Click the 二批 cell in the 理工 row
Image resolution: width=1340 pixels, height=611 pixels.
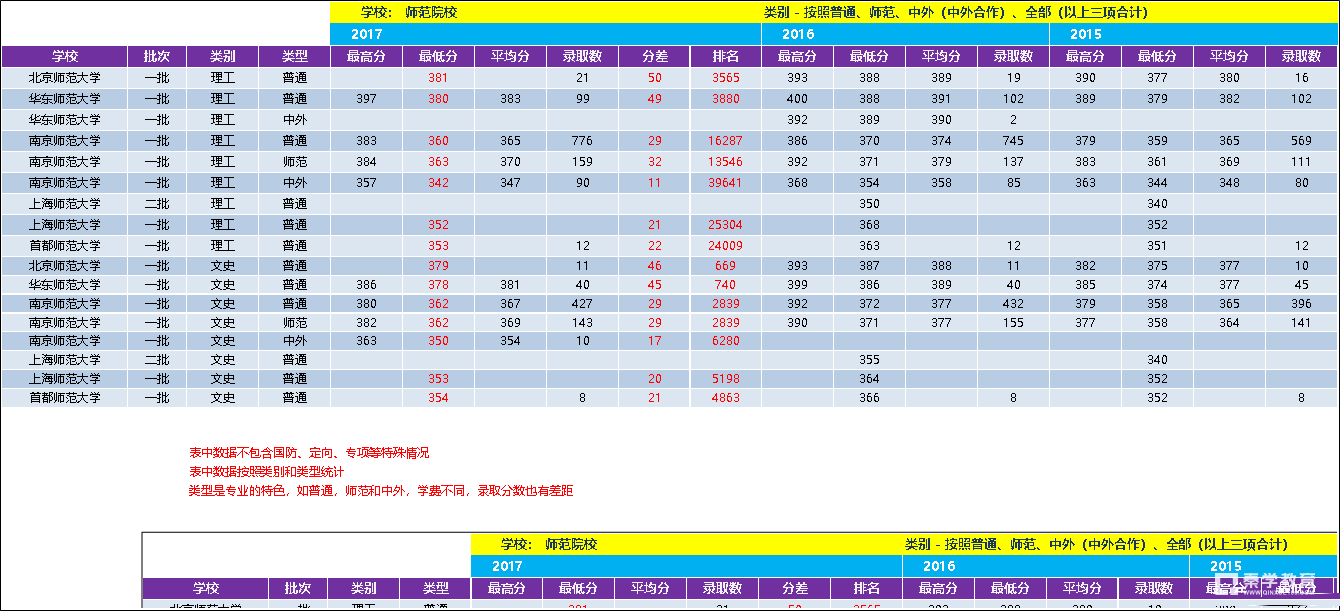[x=157, y=204]
